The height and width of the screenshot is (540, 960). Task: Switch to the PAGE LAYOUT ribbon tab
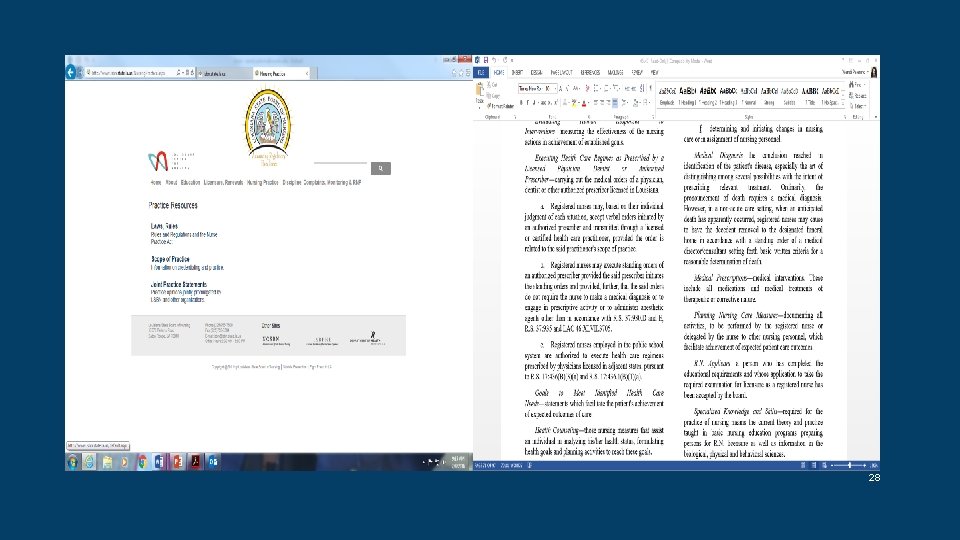coord(561,72)
